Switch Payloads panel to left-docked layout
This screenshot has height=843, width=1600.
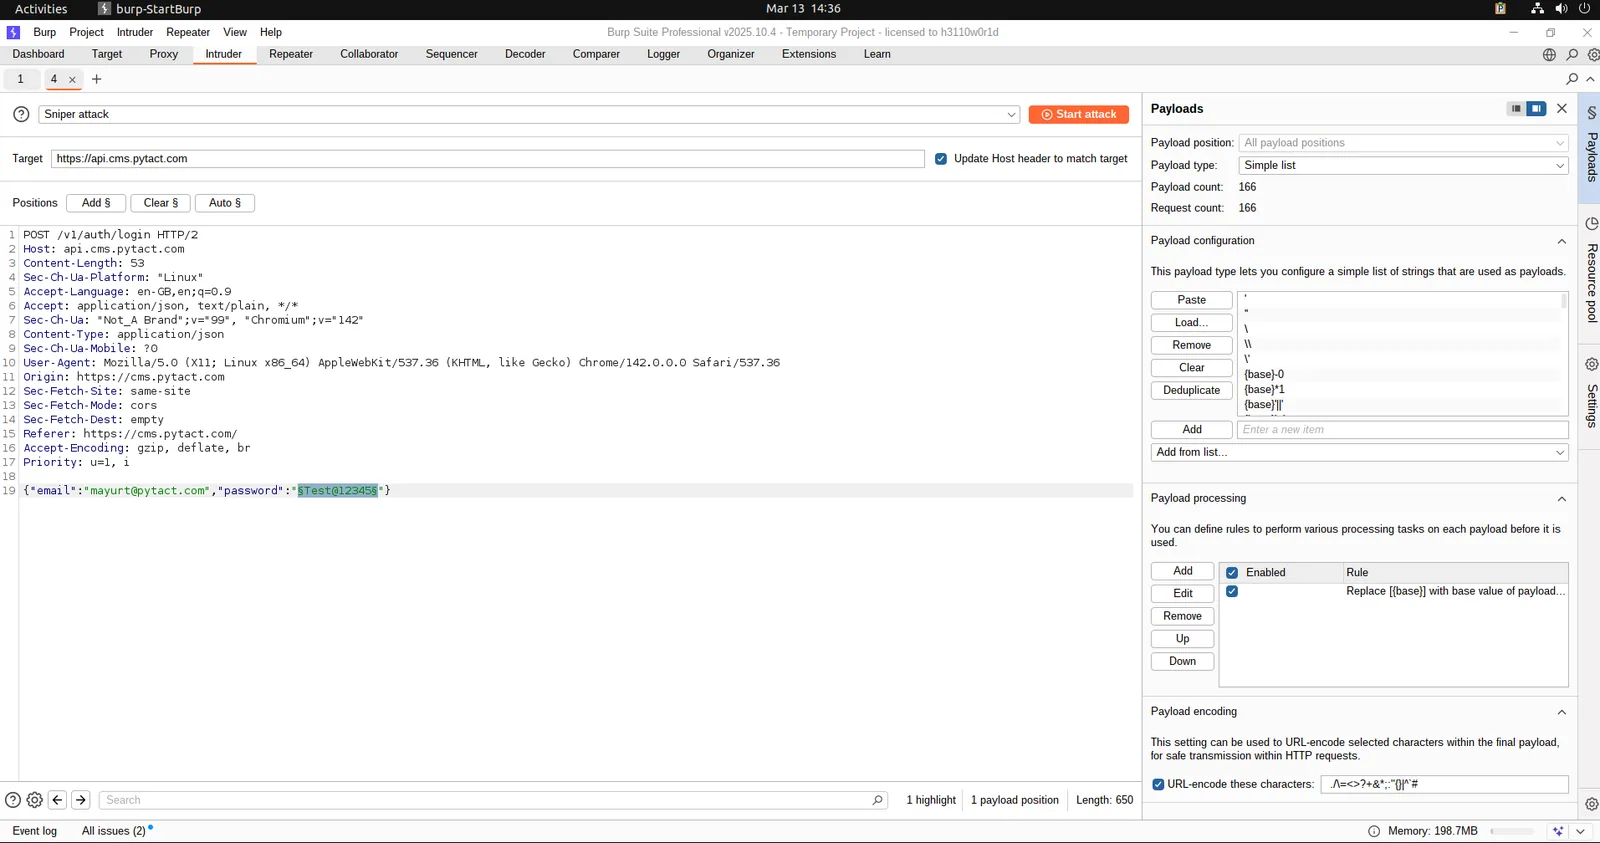(x=1516, y=109)
